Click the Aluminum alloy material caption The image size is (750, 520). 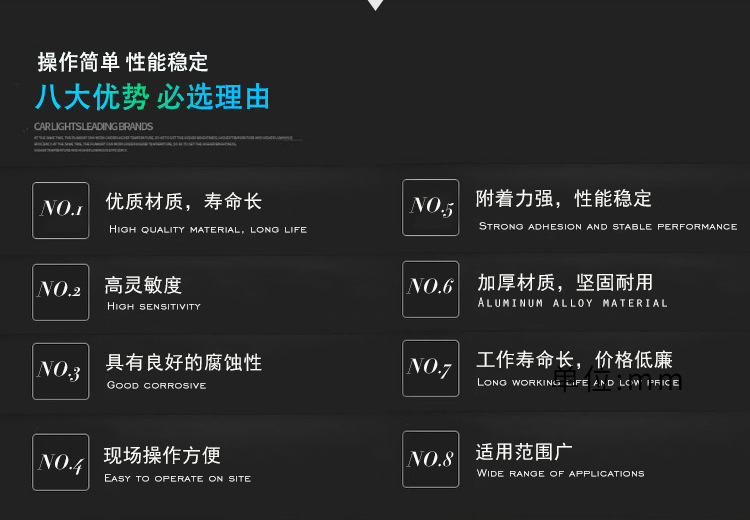point(573,303)
